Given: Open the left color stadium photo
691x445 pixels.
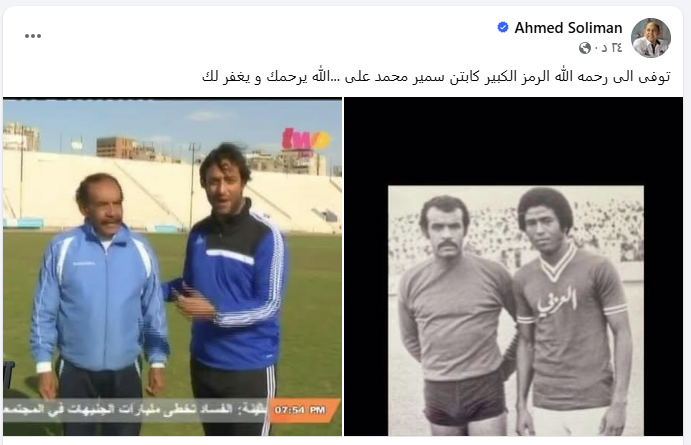Looking at the screenshot, I should point(172,267).
